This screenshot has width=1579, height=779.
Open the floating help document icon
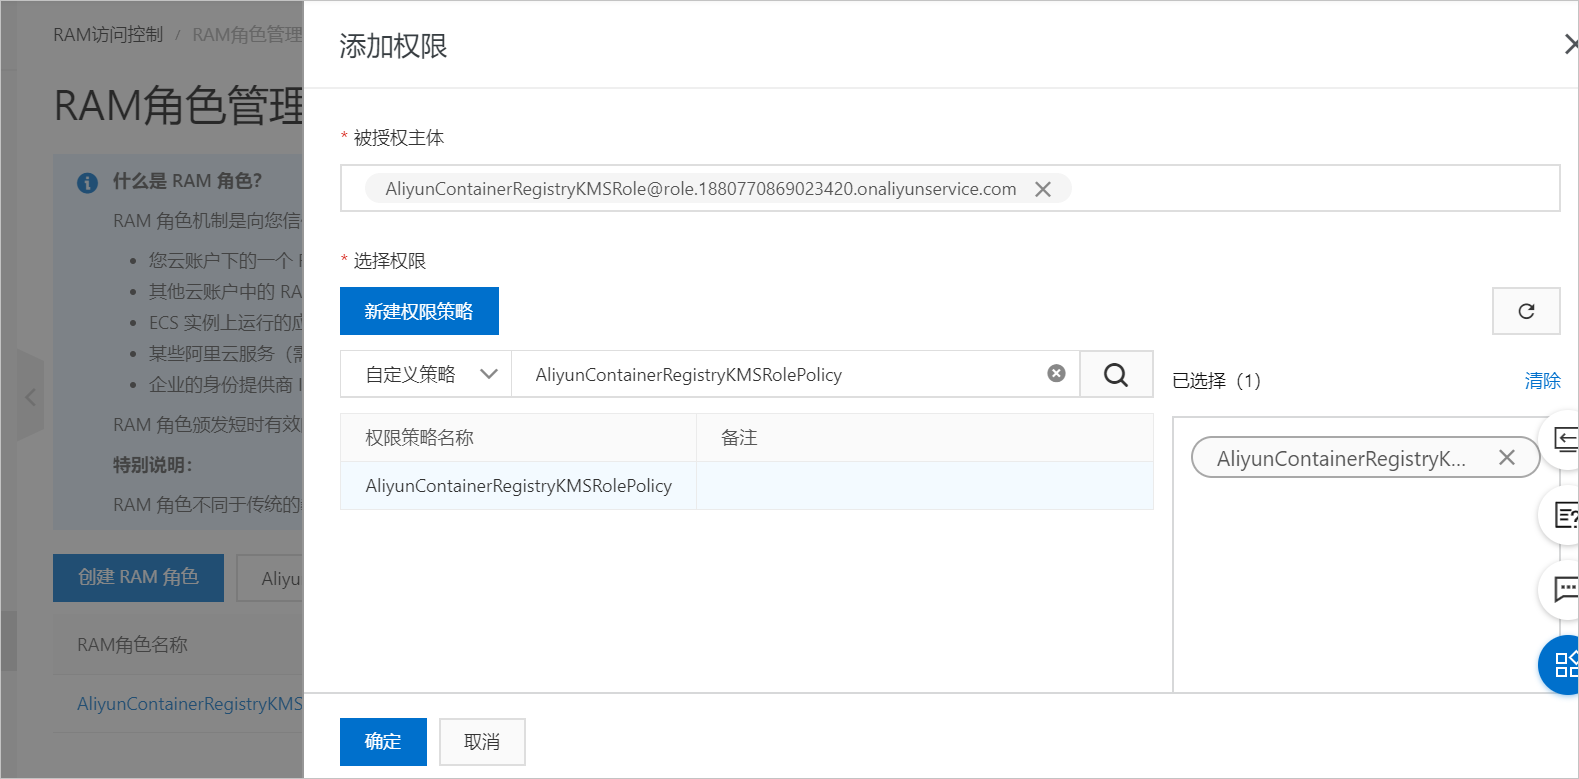click(x=1564, y=515)
